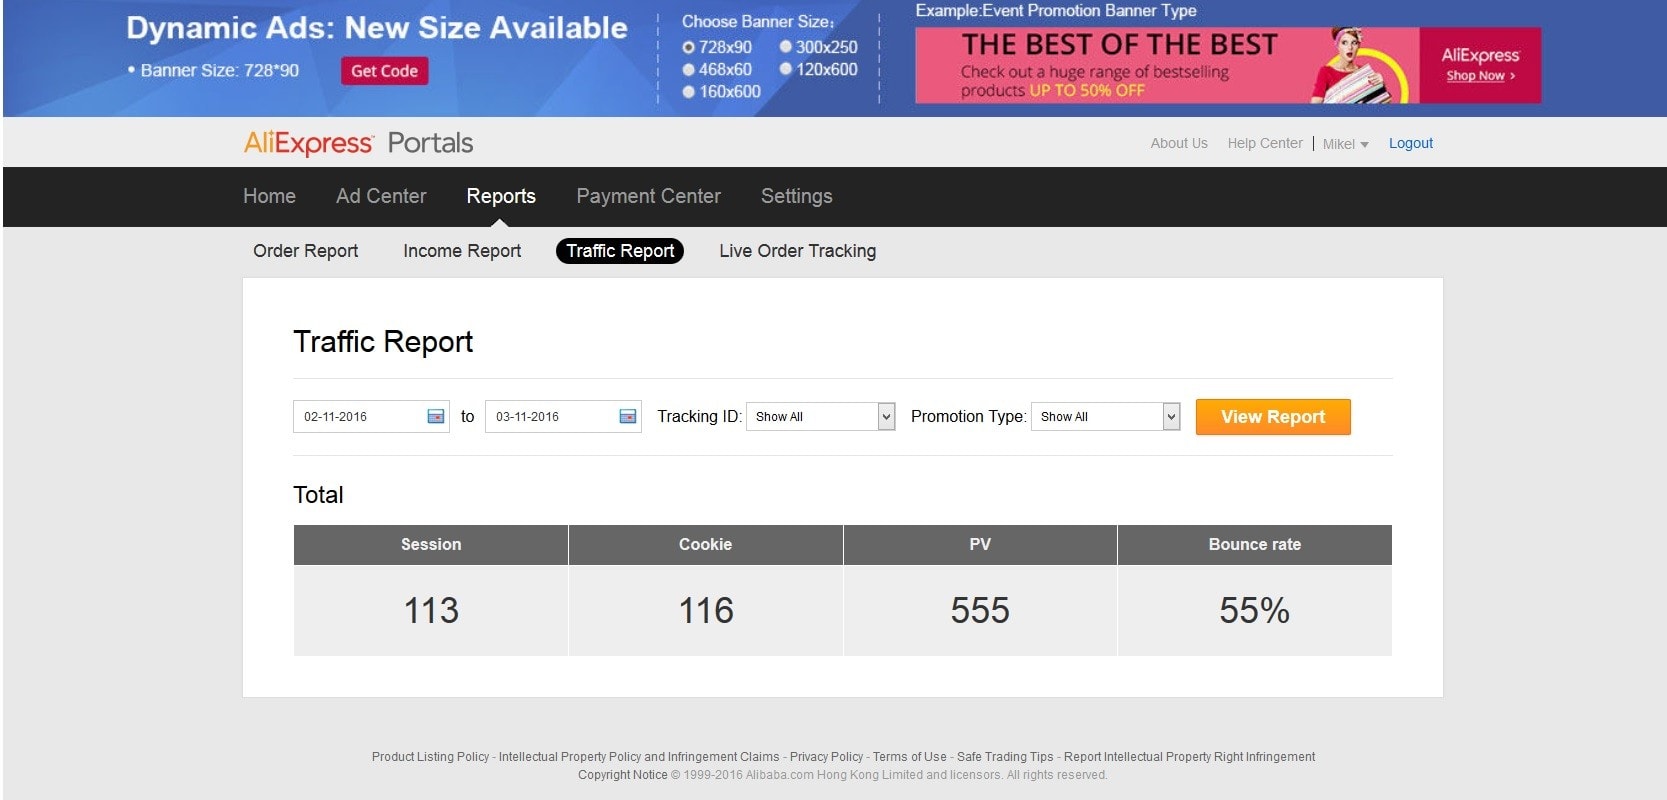Open the Help Center link
This screenshot has width=1667, height=800.
[x=1265, y=143]
